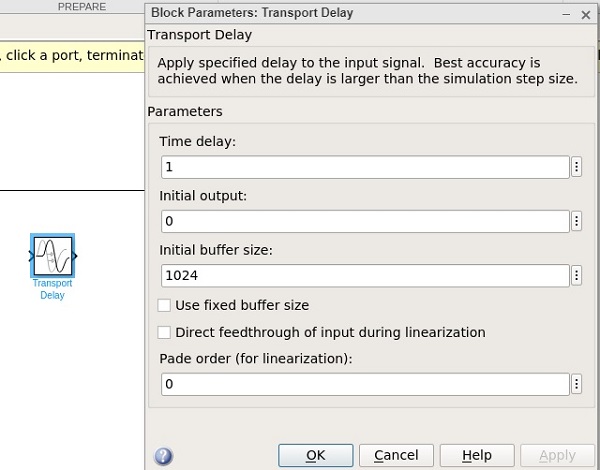Open more options beside Initial buffer size
The width and height of the screenshot is (600, 470).
(577, 275)
